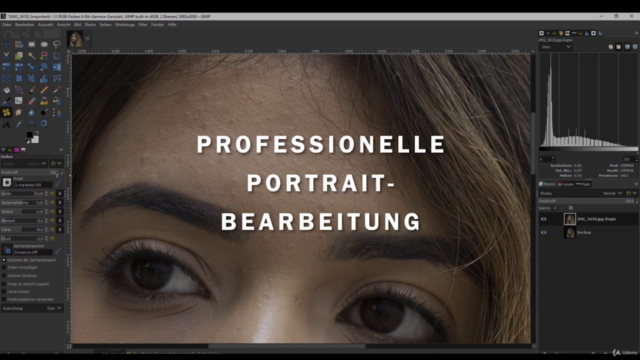Select the Airbrush tool
The image size is (640, 360).
[x=57, y=89]
